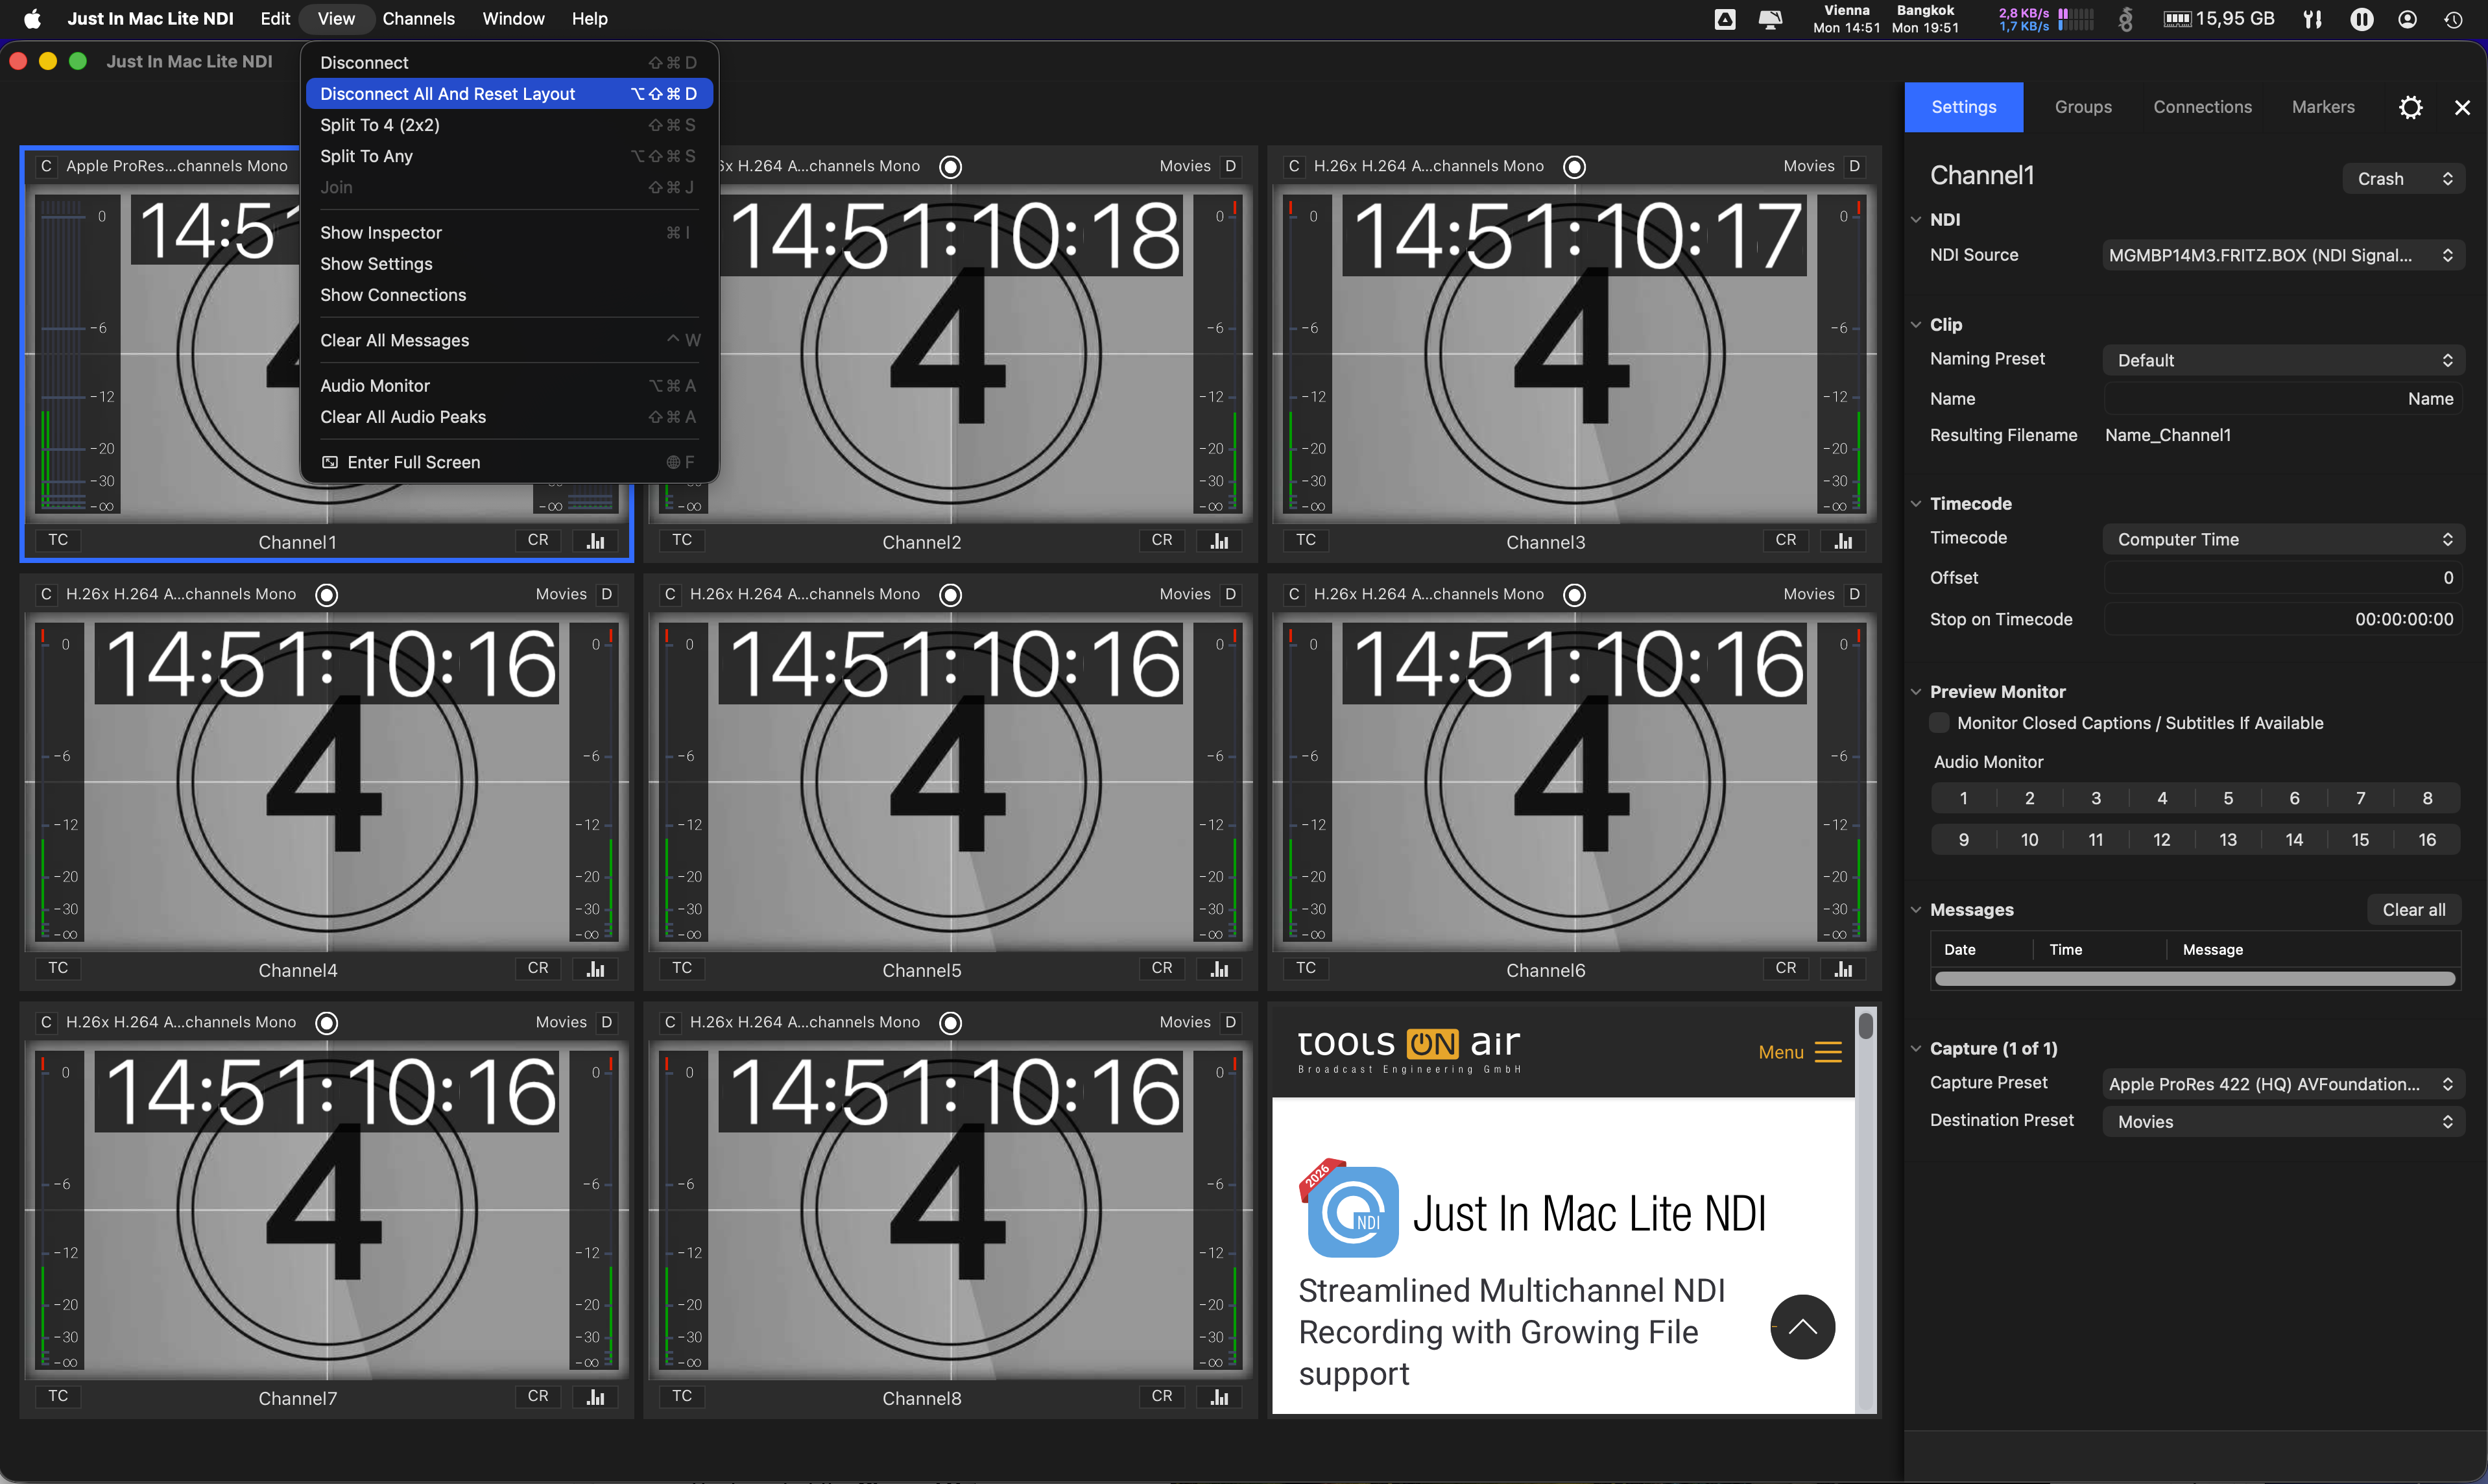Click the Messages horizontal scrollbar
The height and width of the screenshot is (1484, 2488).
pos(2194,979)
